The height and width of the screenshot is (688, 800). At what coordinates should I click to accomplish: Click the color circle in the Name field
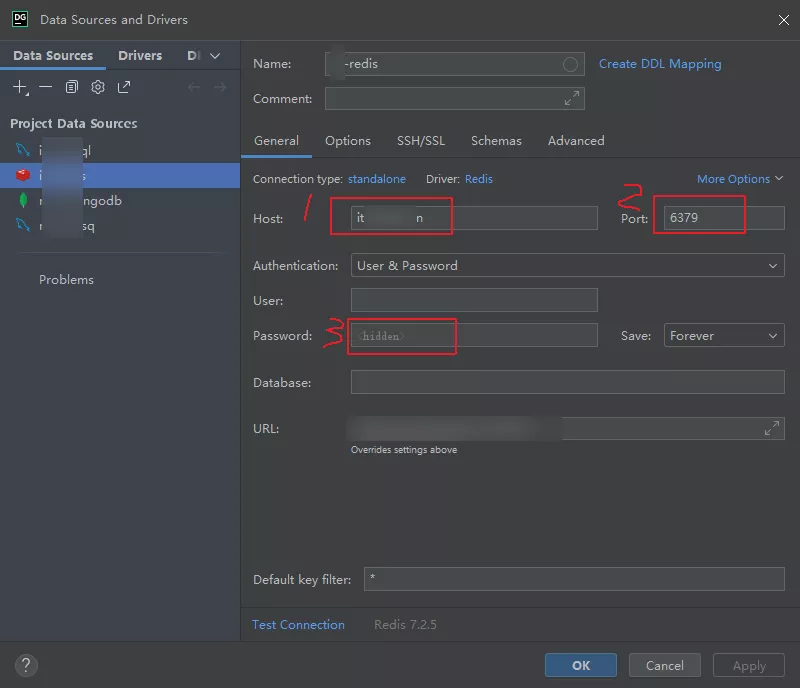point(570,64)
